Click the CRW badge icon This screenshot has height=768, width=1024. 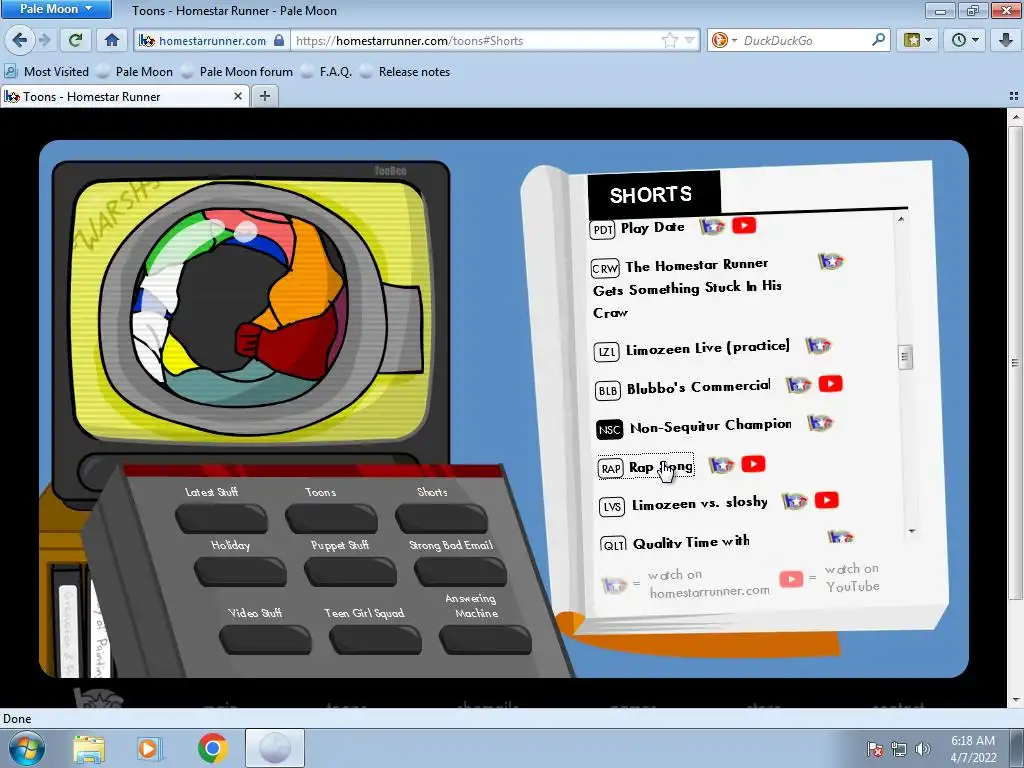(605, 268)
